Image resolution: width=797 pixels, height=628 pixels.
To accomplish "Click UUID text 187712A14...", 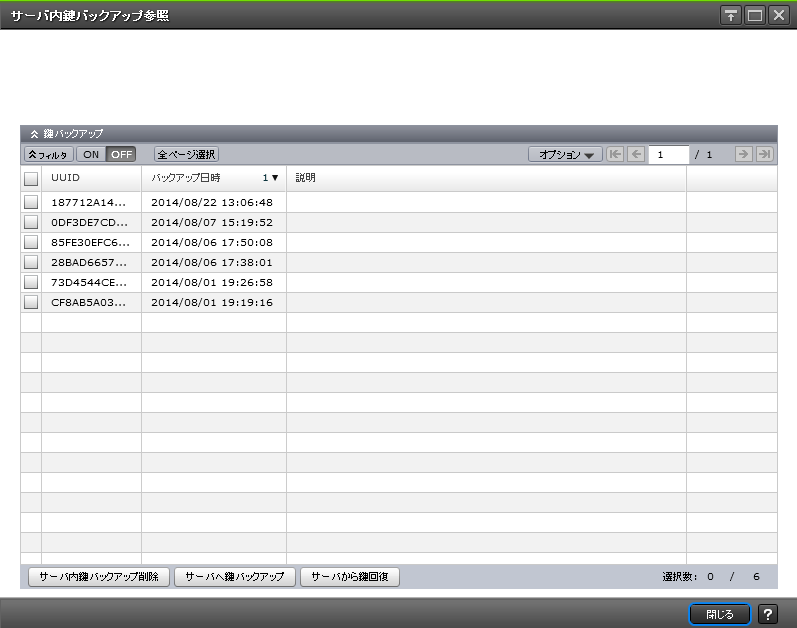I will point(88,202).
